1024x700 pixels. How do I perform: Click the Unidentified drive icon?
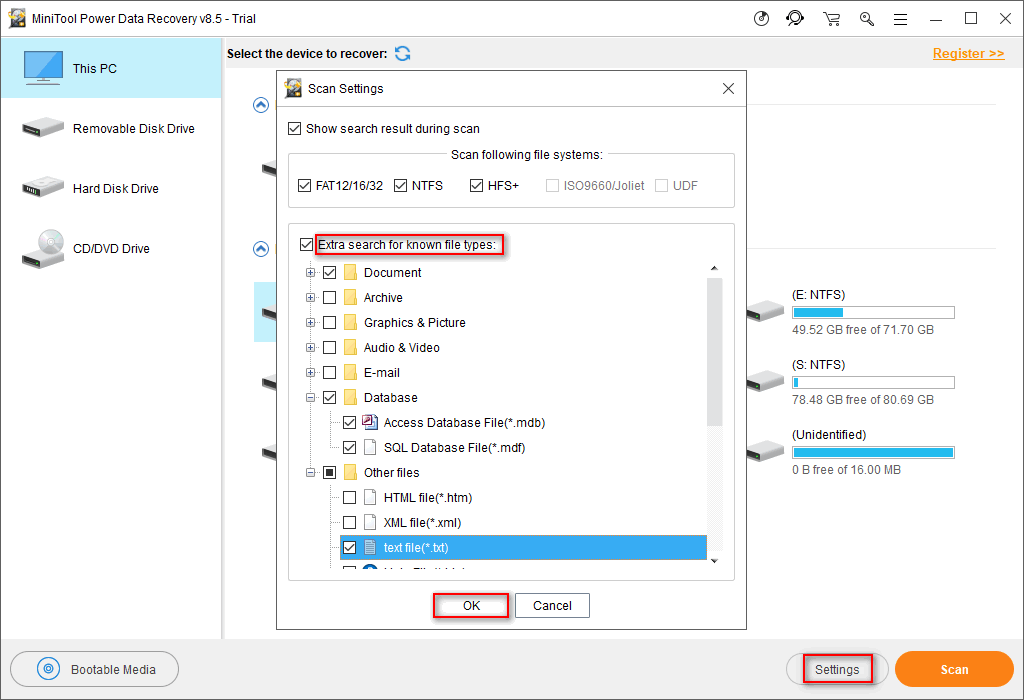tap(765, 451)
